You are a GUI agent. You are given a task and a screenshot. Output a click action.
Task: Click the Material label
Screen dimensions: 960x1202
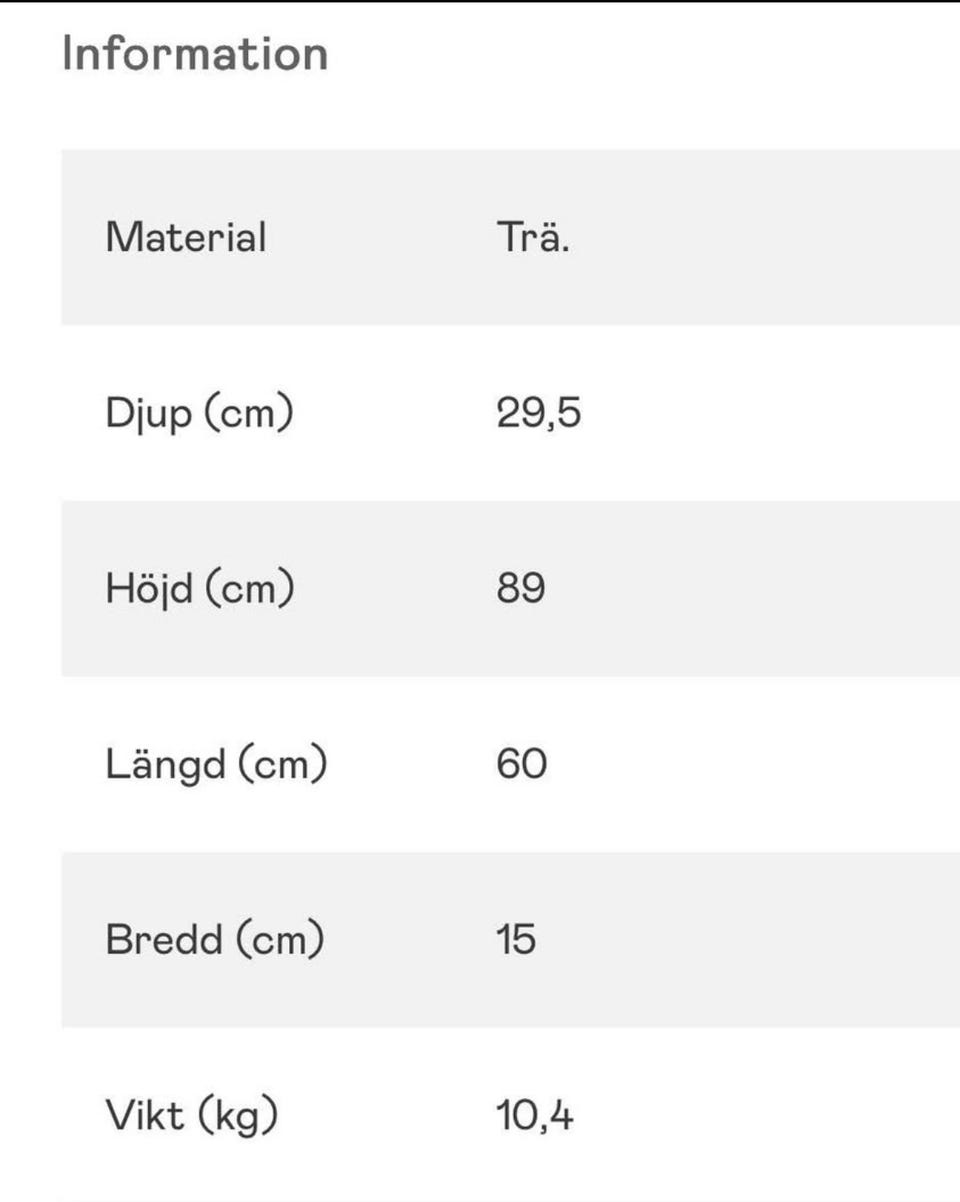(x=186, y=238)
